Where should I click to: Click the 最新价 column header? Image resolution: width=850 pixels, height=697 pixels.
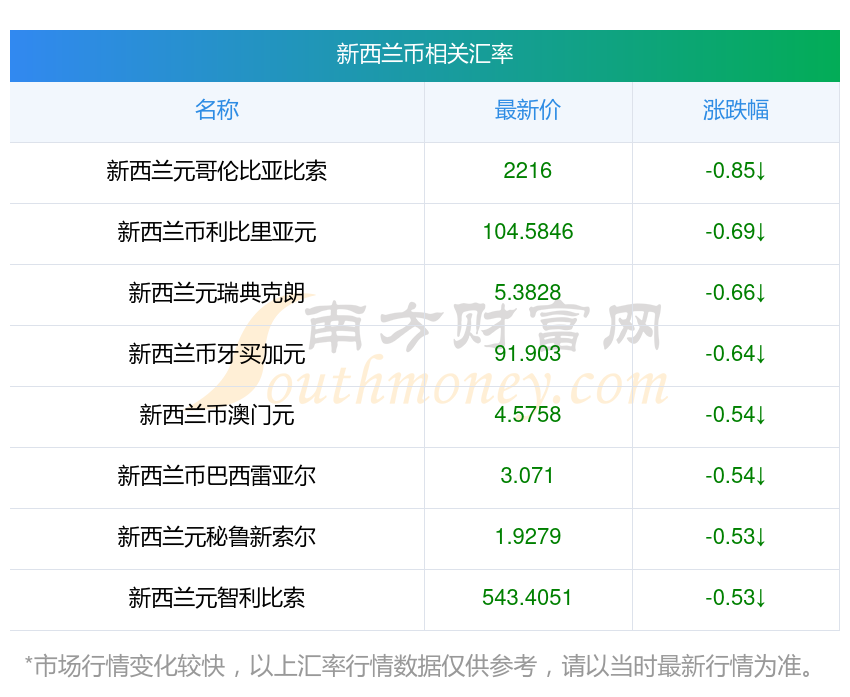click(527, 110)
